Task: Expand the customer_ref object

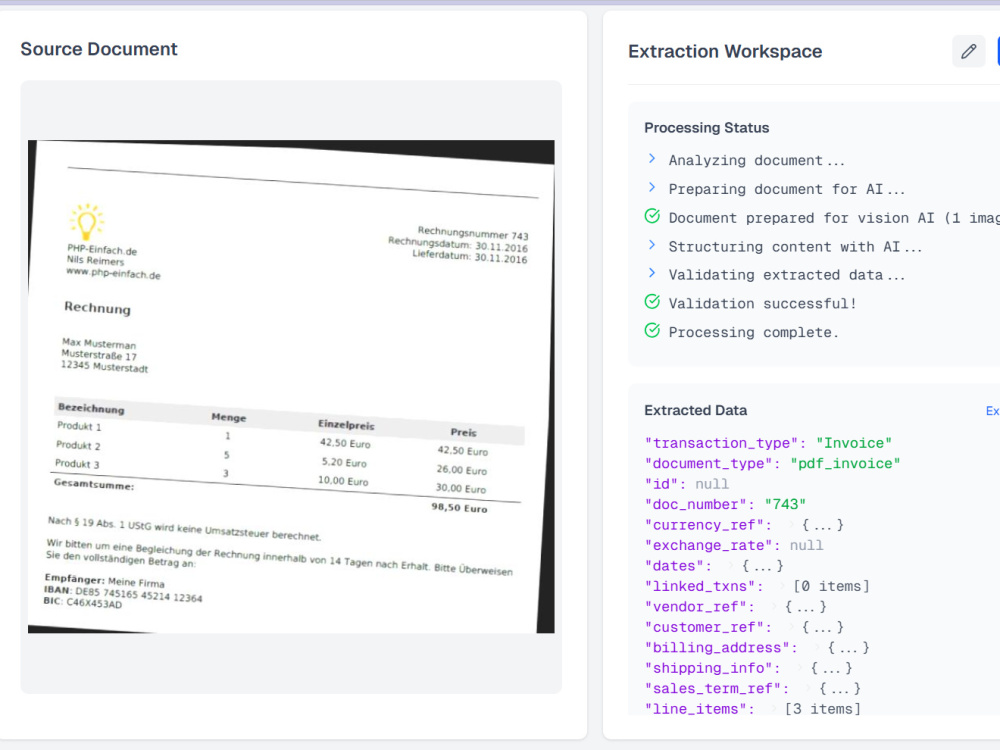Action: tap(792, 627)
